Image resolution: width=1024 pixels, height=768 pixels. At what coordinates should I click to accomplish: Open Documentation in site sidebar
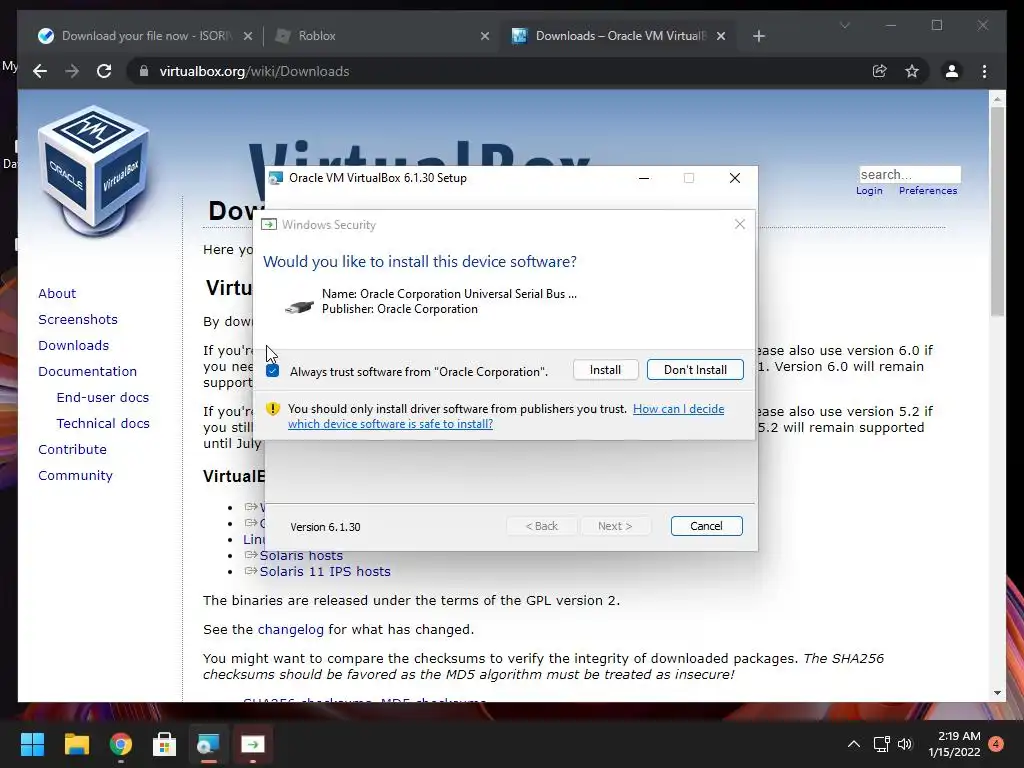click(x=88, y=372)
